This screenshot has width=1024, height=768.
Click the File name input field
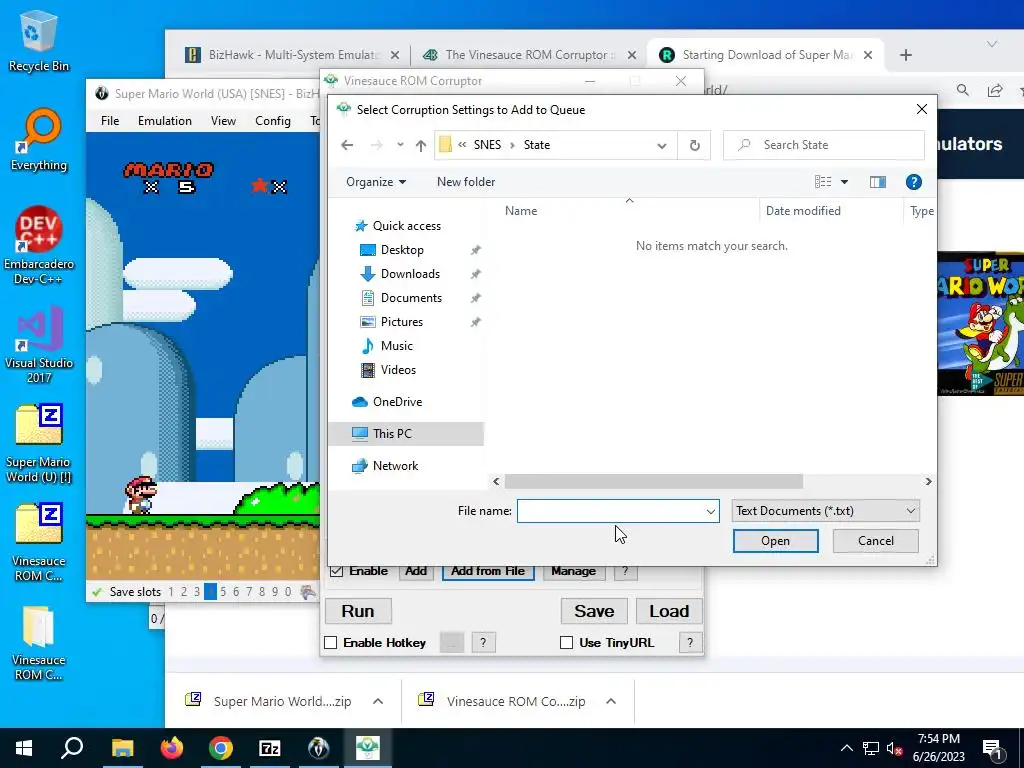pyautogui.click(x=611, y=511)
